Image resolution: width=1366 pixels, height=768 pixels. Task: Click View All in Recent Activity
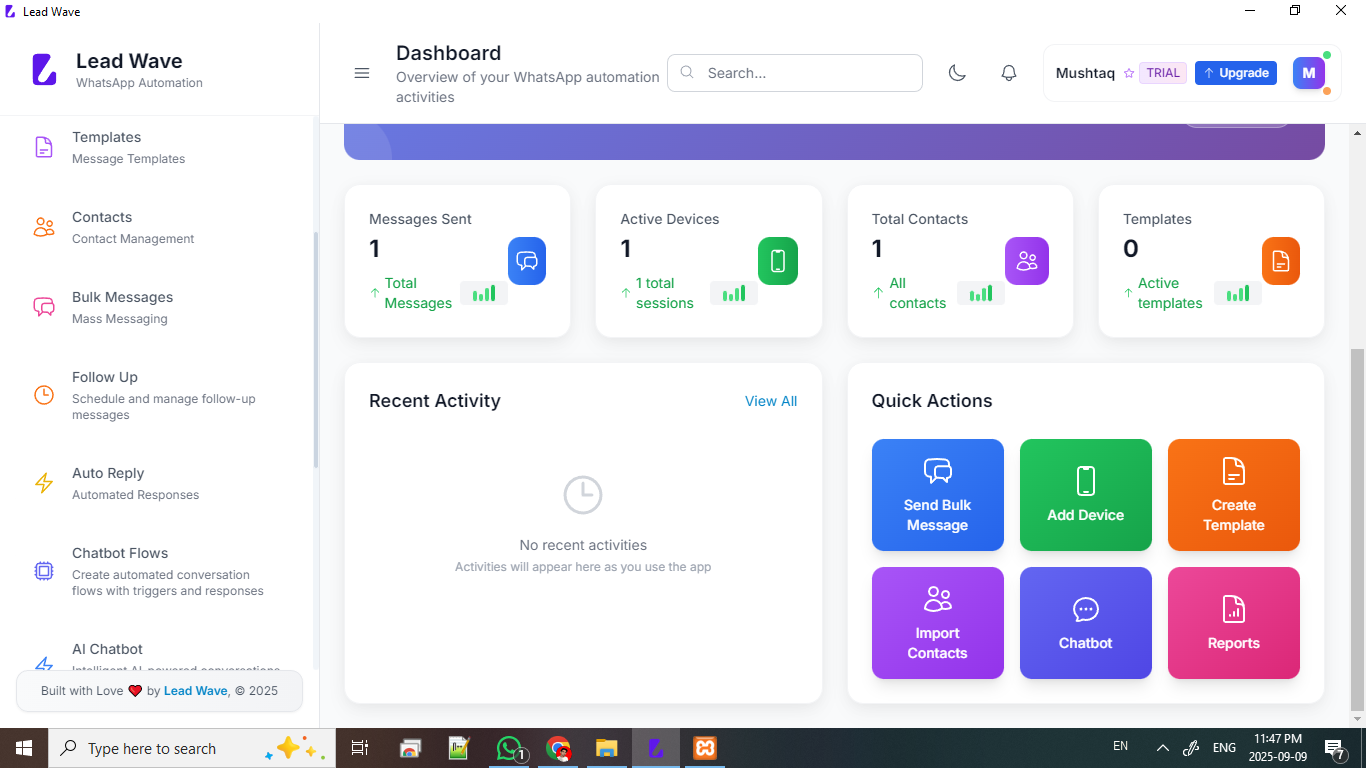pyautogui.click(x=771, y=401)
